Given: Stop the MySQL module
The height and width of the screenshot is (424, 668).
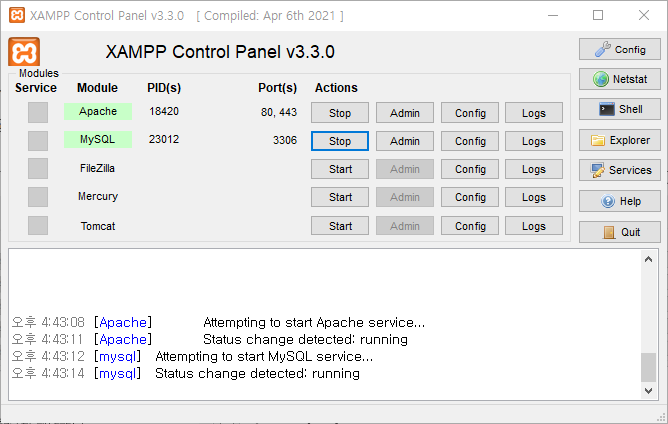Looking at the screenshot, I should (340, 141).
